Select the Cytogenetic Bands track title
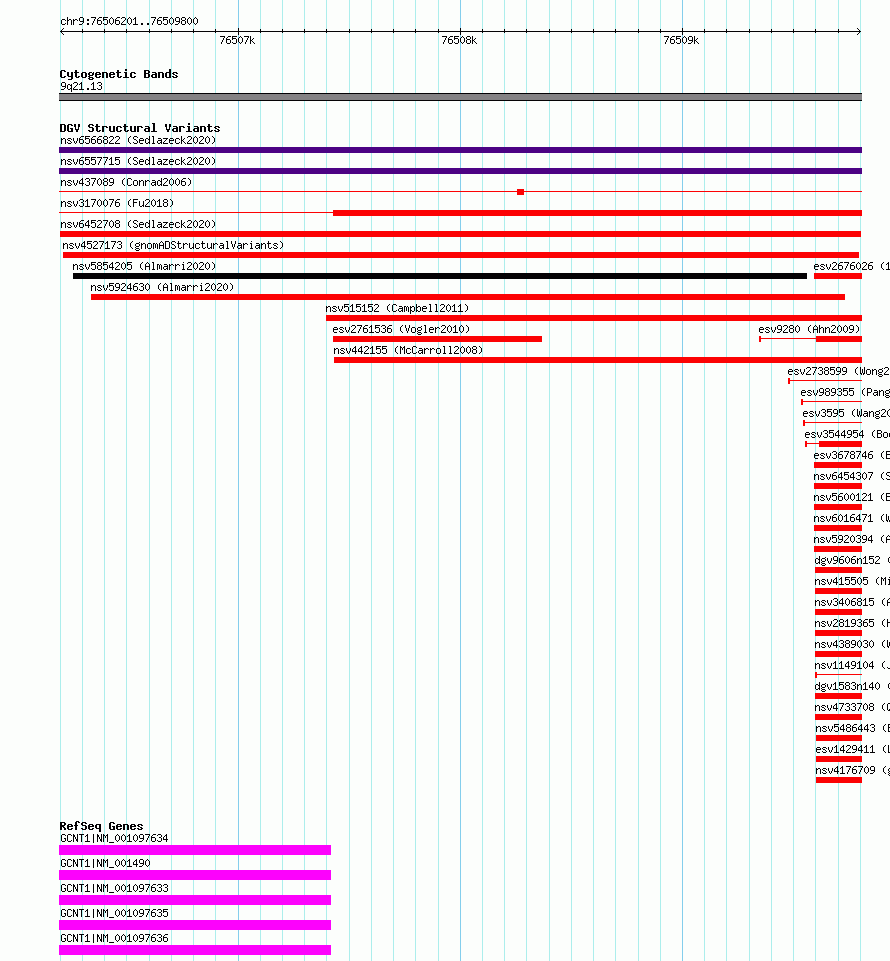 tap(119, 74)
